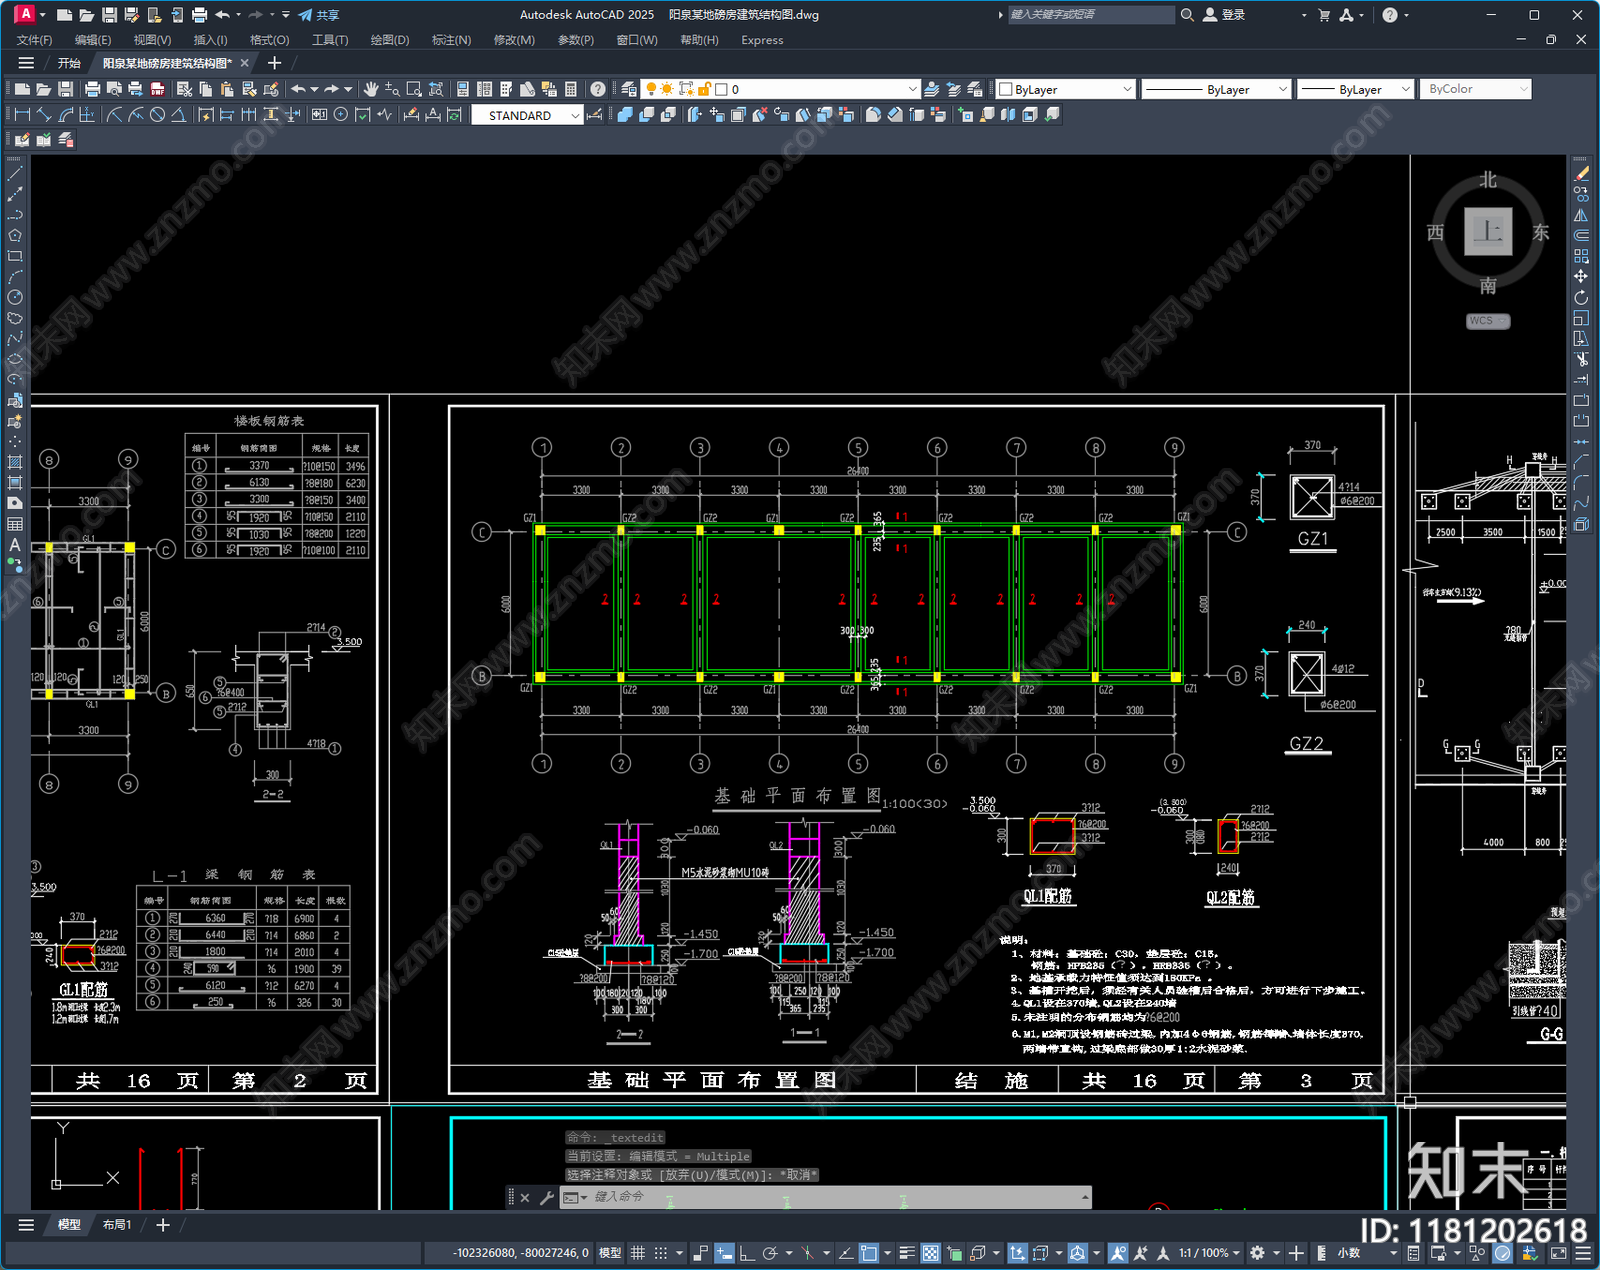
Task: Open the QuickCalc calculator icon
Action: click(571, 89)
